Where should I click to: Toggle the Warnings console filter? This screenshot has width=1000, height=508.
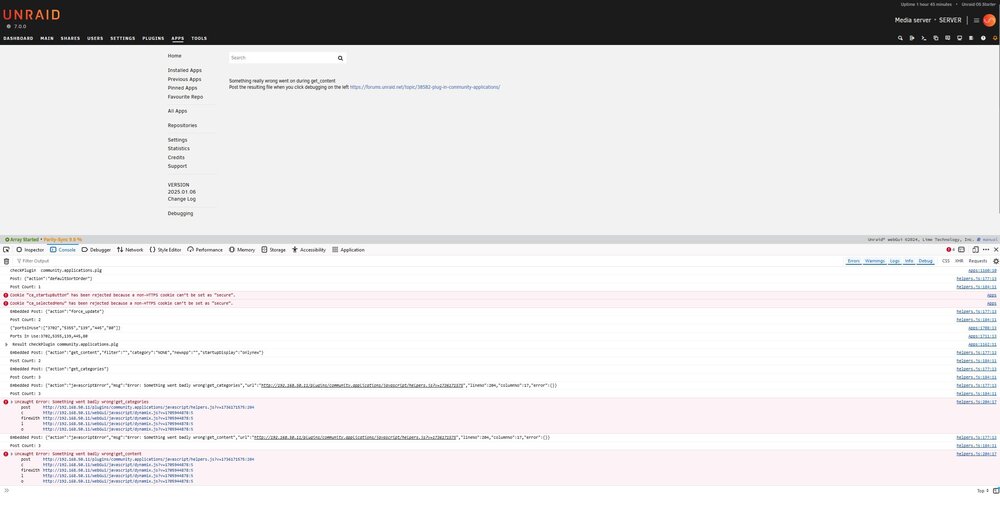click(x=874, y=261)
